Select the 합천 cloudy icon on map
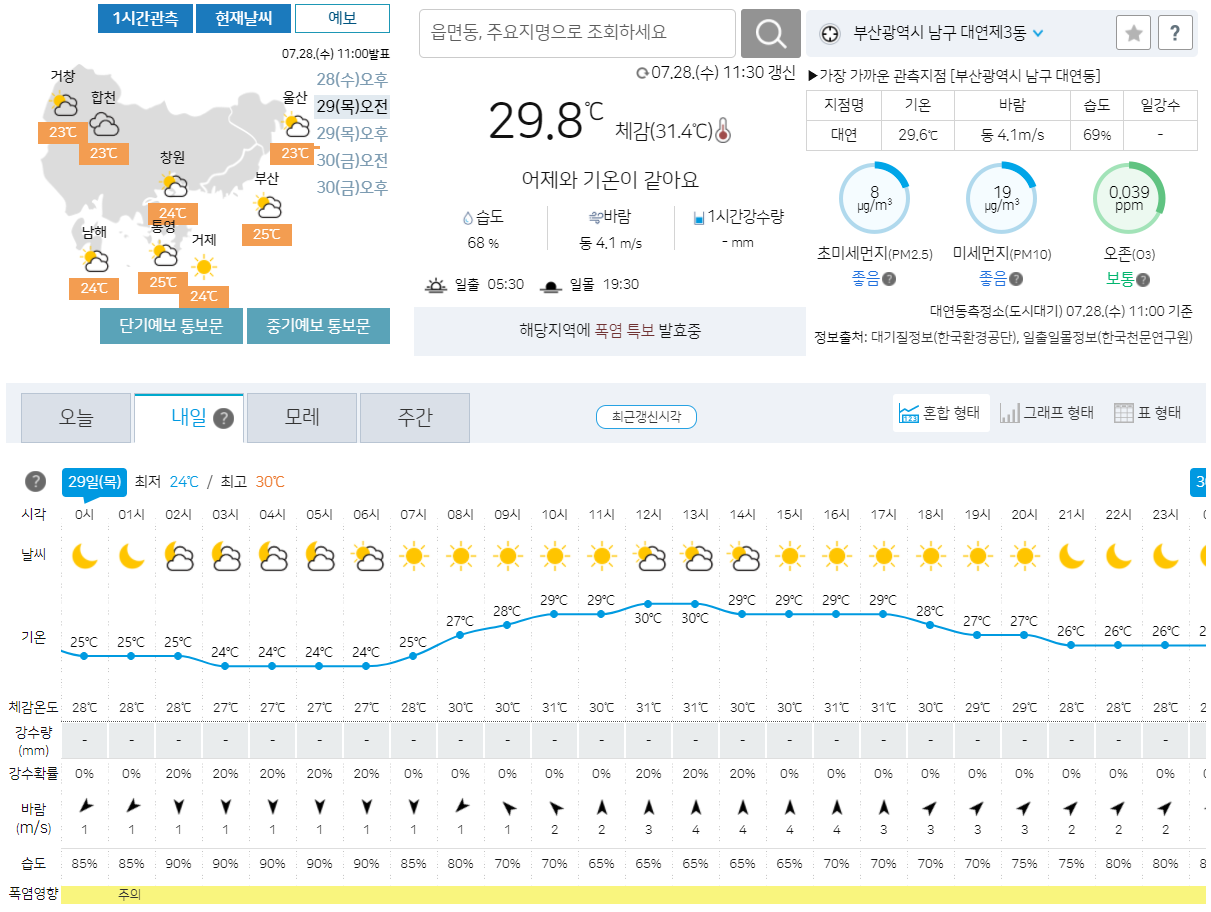 [x=104, y=124]
